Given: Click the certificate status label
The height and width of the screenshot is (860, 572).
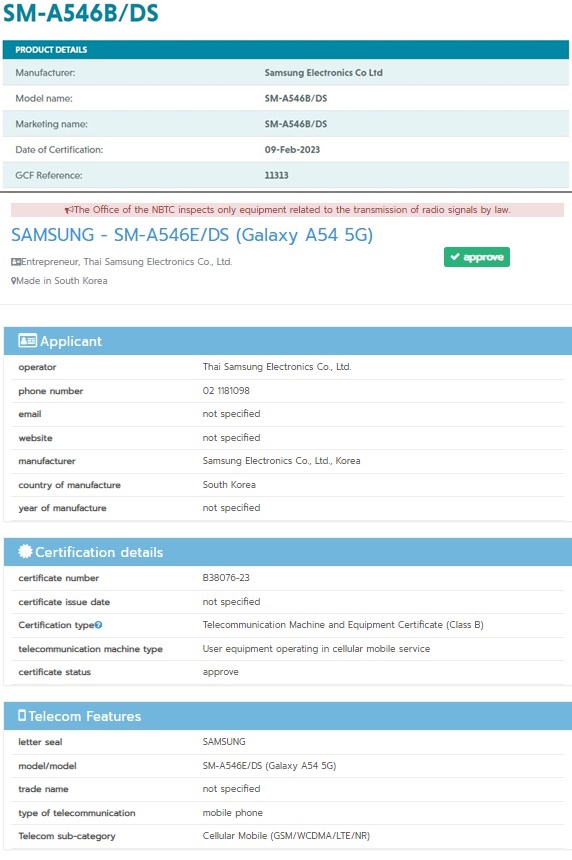Looking at the screenshot, I should (54, 672).
